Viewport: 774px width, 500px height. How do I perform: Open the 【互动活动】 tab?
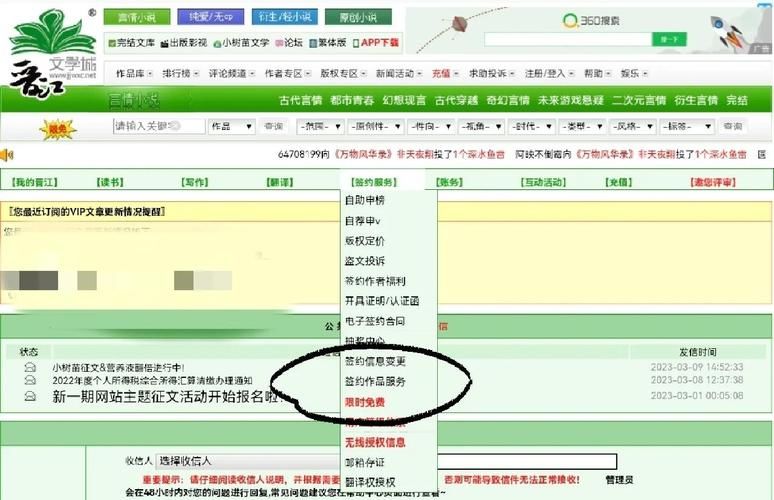543,182
